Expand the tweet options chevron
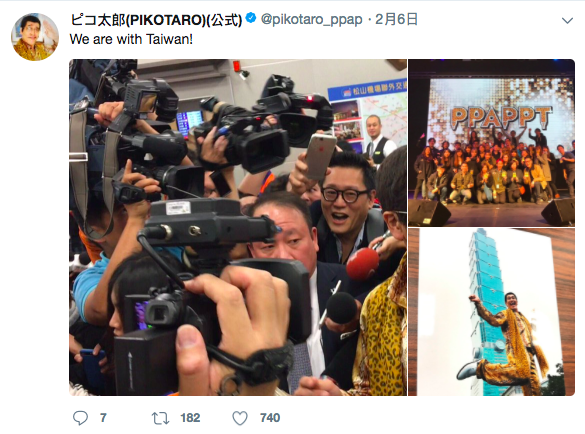Image resolution: width=585 pixels, height=434 pixels. click(x=567, y=20)
